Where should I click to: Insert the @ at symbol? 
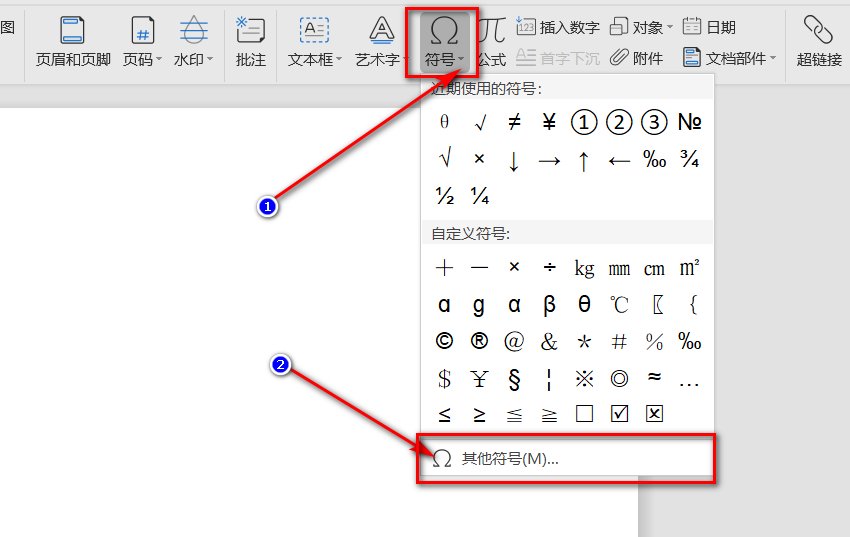514,341
